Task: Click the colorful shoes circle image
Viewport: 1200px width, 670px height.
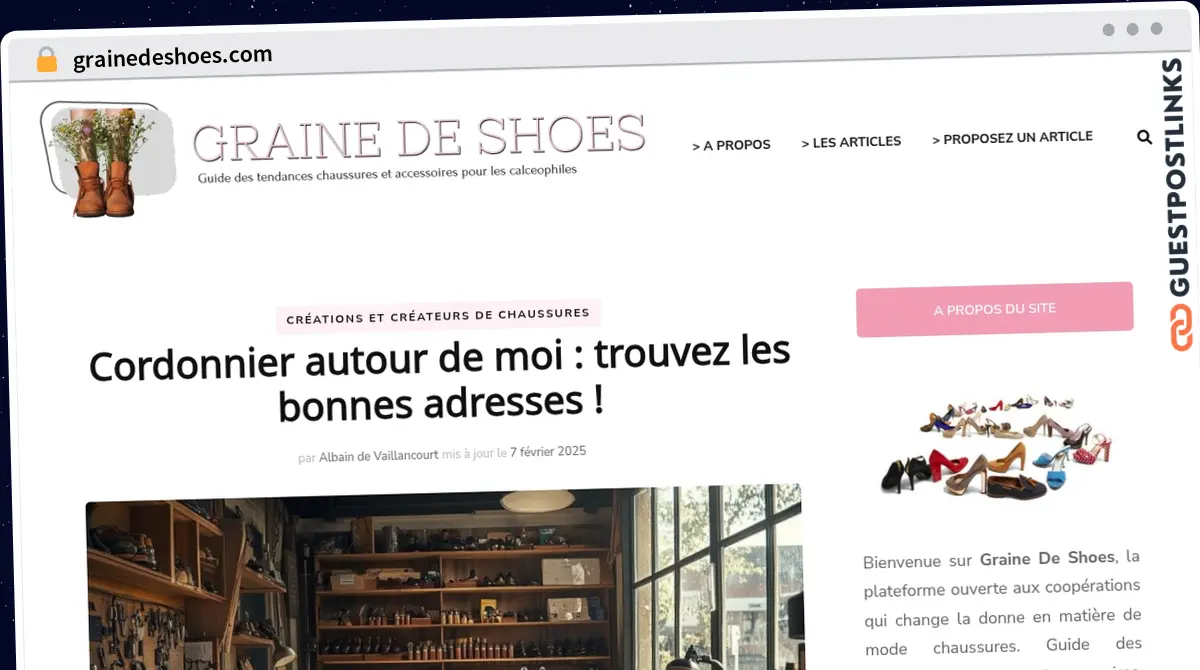Action: pyautogui.click(x=996, y=447)
